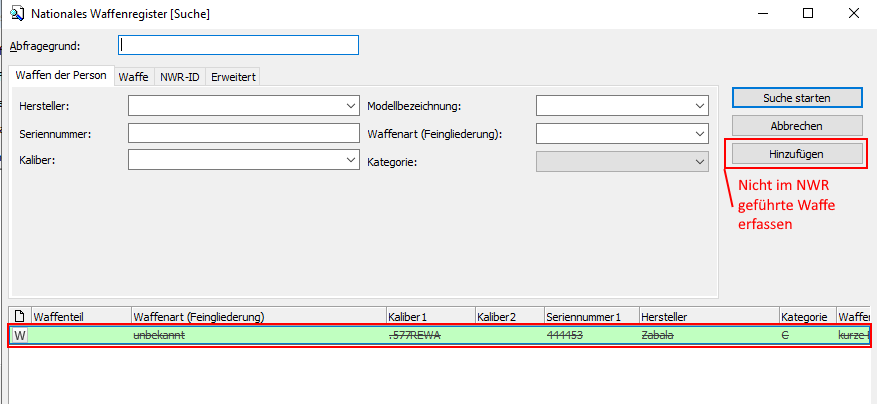Click Hinzufügen to add a weapon
Viewport: 877px width, 404px height.
[x=796, y=153]
